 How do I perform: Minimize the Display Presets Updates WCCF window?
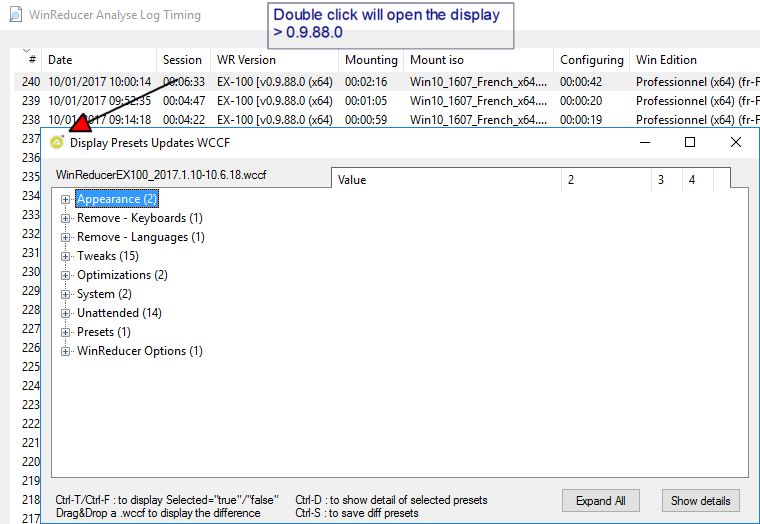point(645,143)
